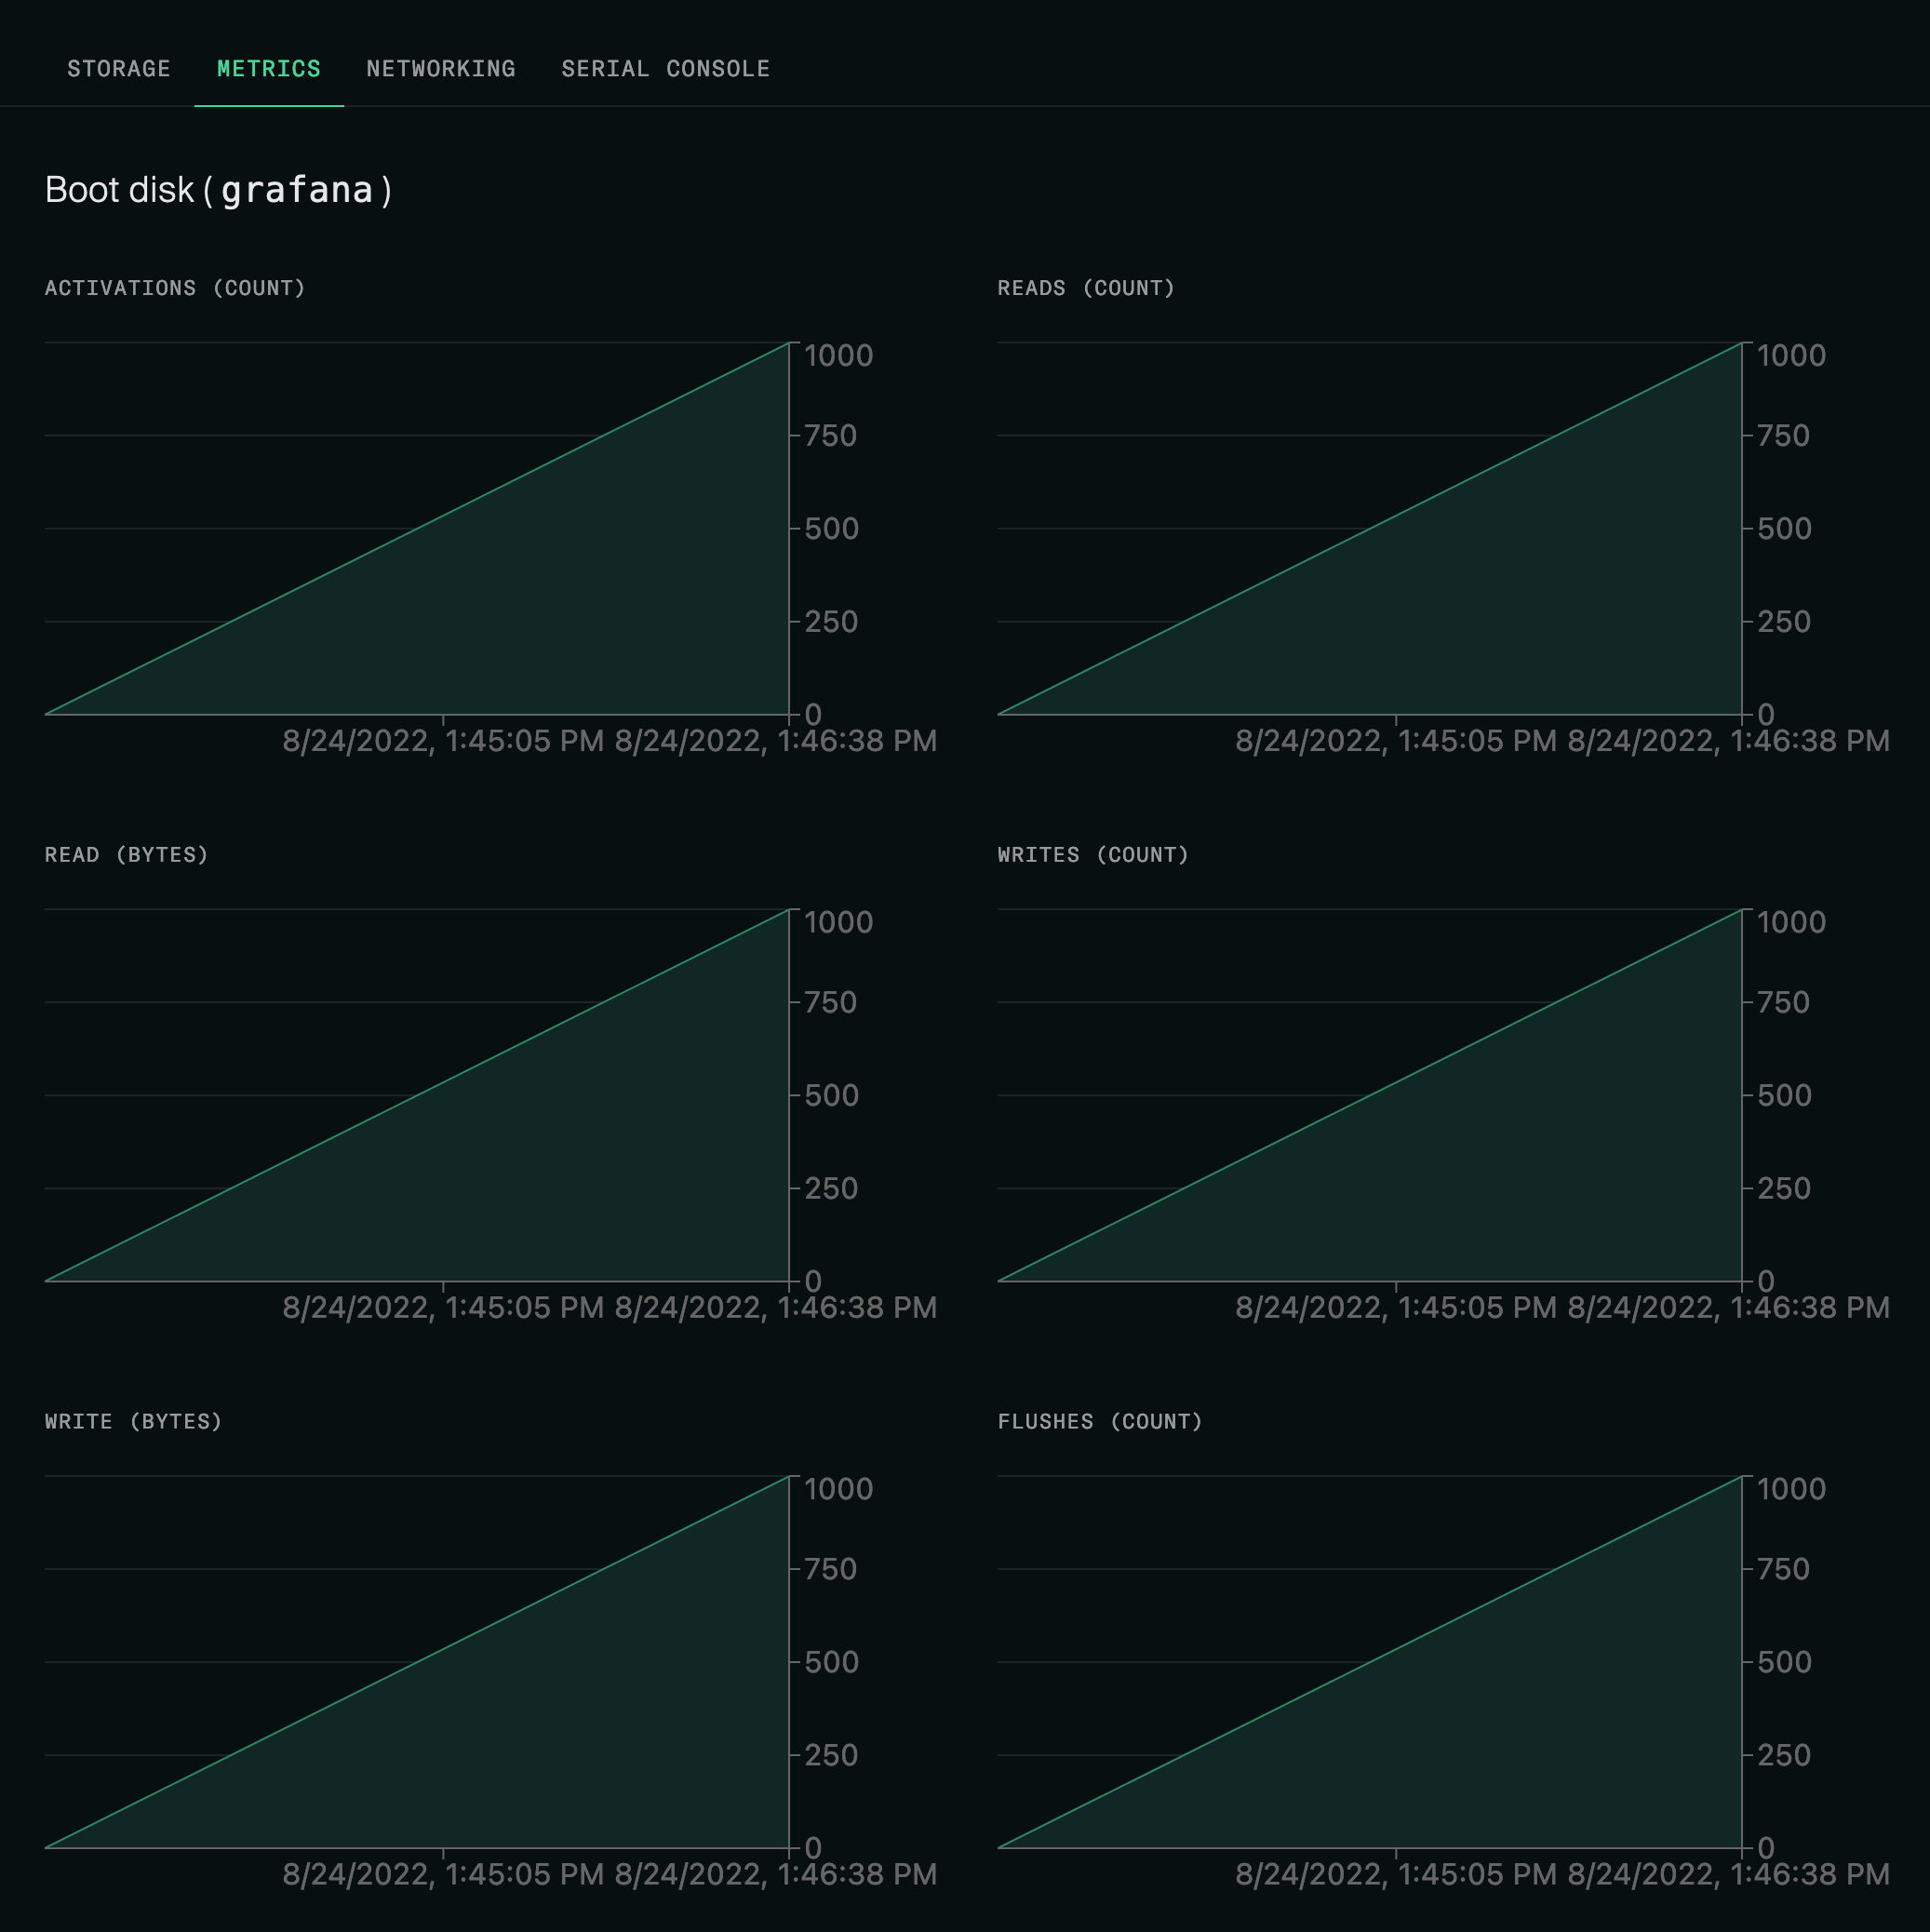Open the Networking tab
Screen dimensions: 1930x1932
[x=440, y=69]
